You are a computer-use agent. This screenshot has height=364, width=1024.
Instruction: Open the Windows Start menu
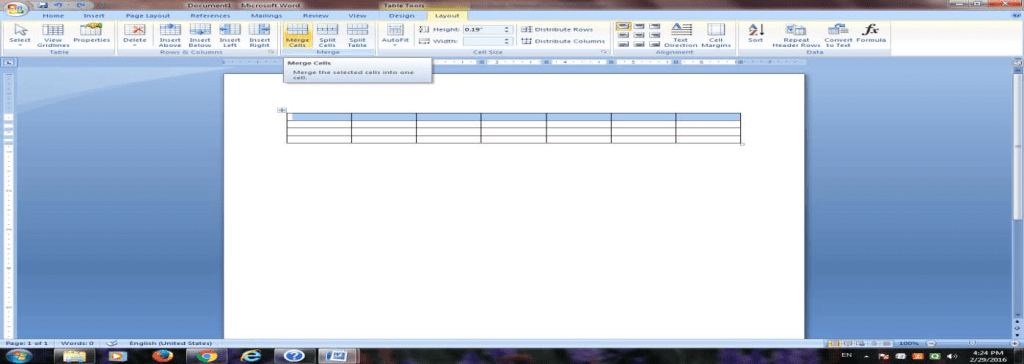19,356
